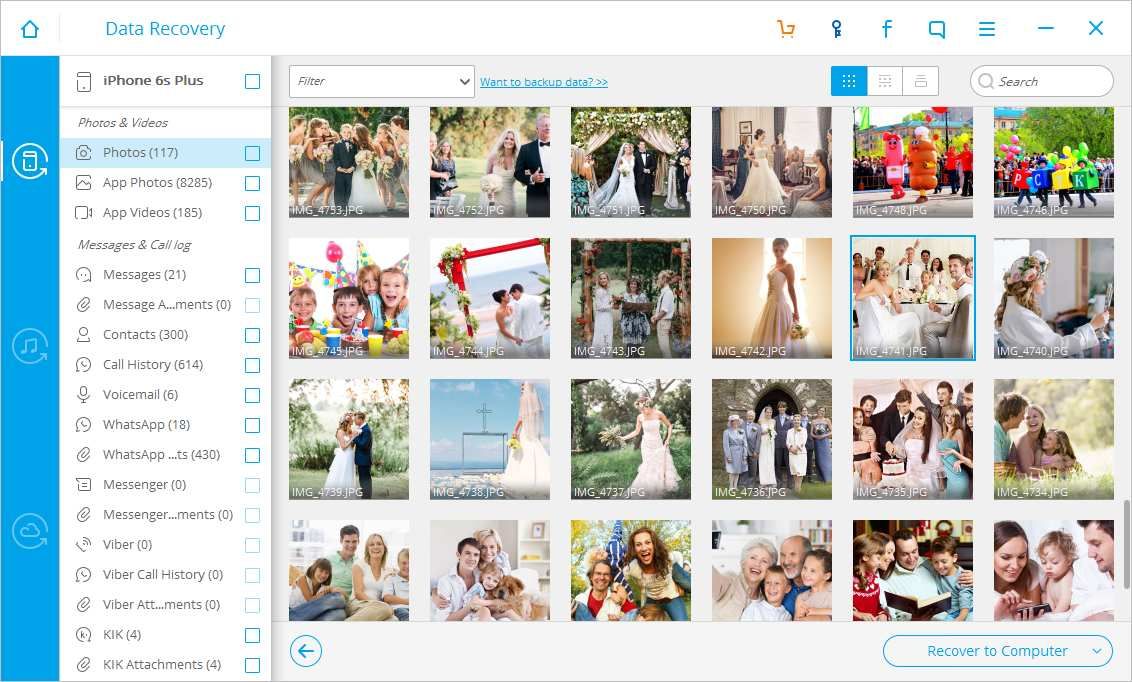
Task: Select Recover from iCloud sidebar icon
Action: point(30,531)
